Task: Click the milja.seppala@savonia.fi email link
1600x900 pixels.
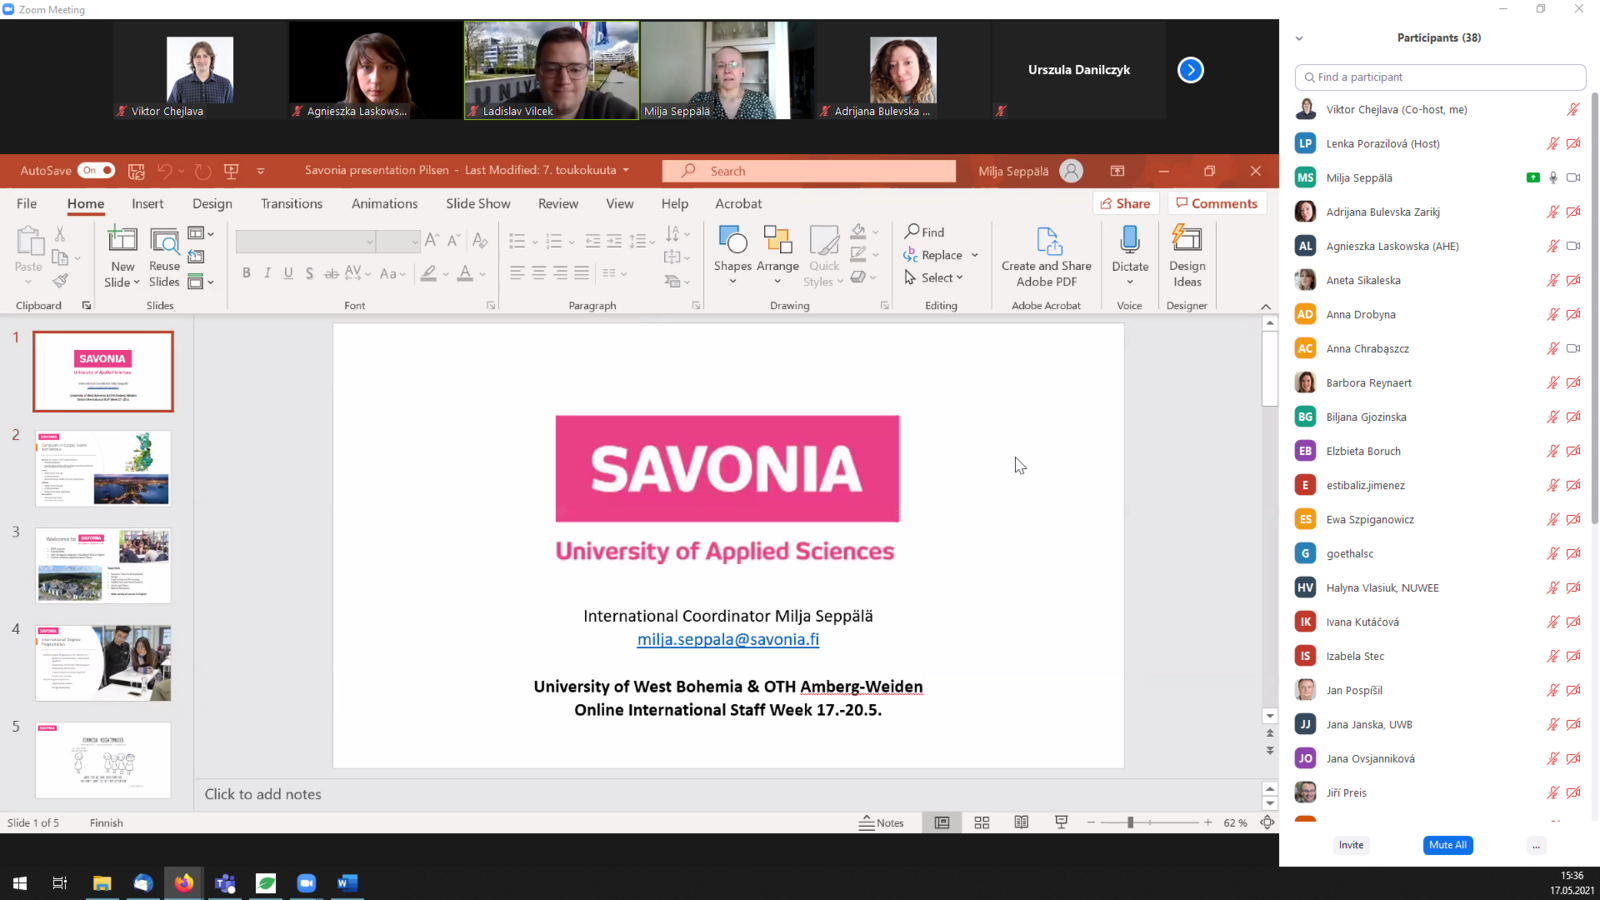Action: [x=728, y=639]
